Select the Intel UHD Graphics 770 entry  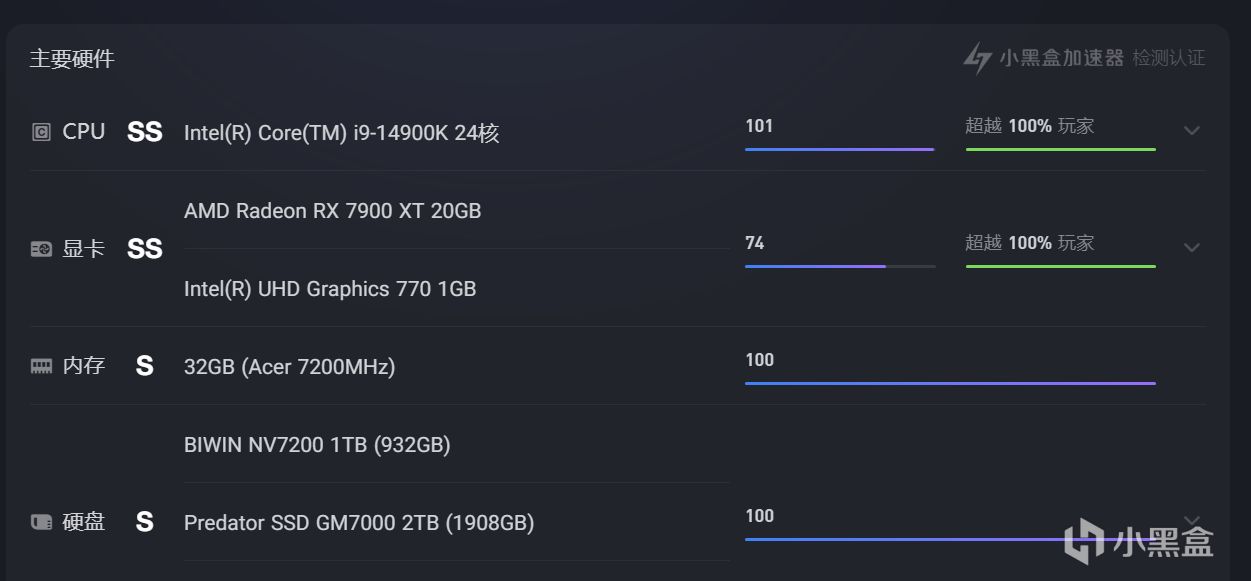coord(330,289)
